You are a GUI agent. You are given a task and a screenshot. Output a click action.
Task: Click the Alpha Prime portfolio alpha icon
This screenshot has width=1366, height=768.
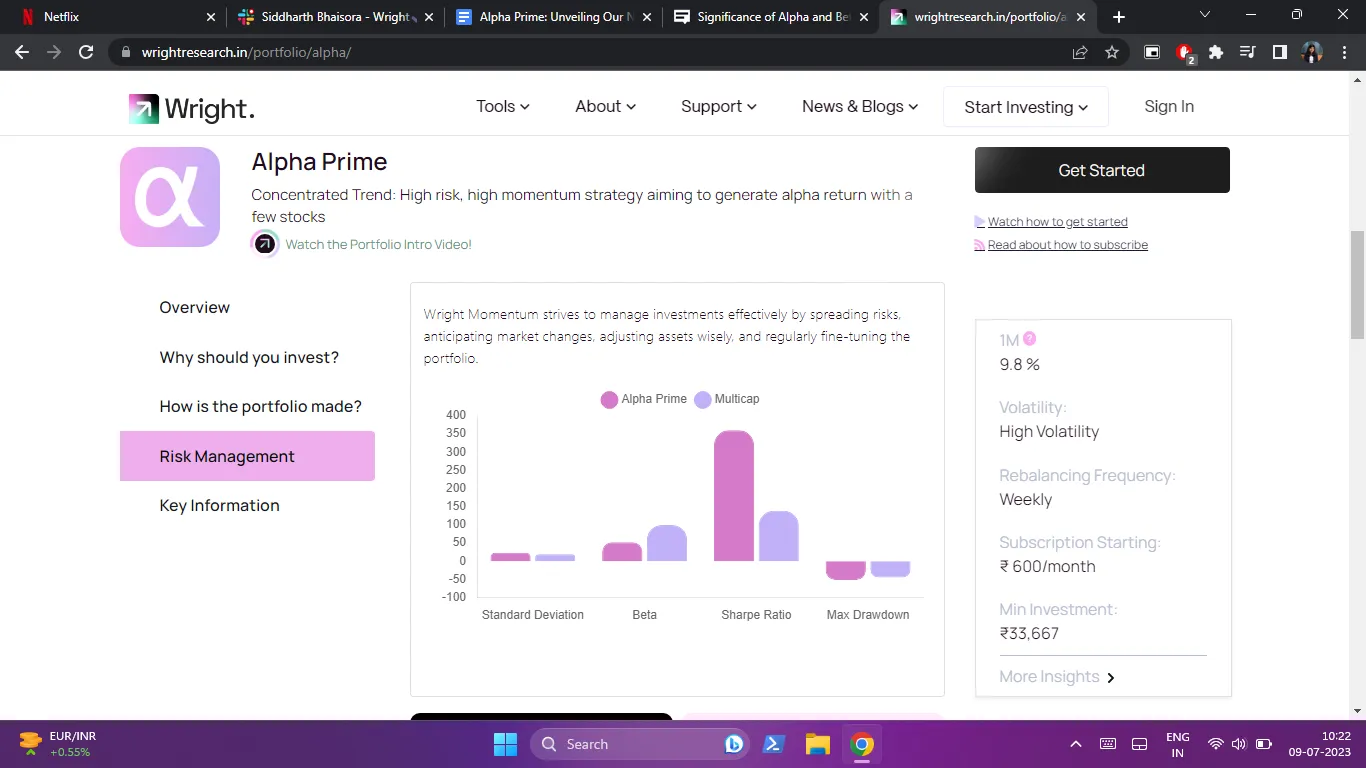point(170,197)
